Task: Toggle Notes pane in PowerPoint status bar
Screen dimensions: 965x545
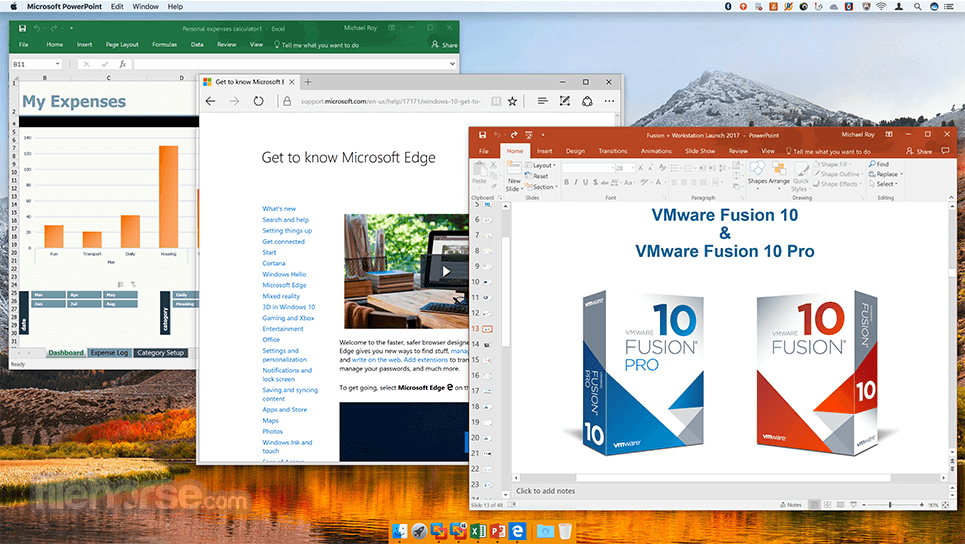Action: tap(791, 504)
